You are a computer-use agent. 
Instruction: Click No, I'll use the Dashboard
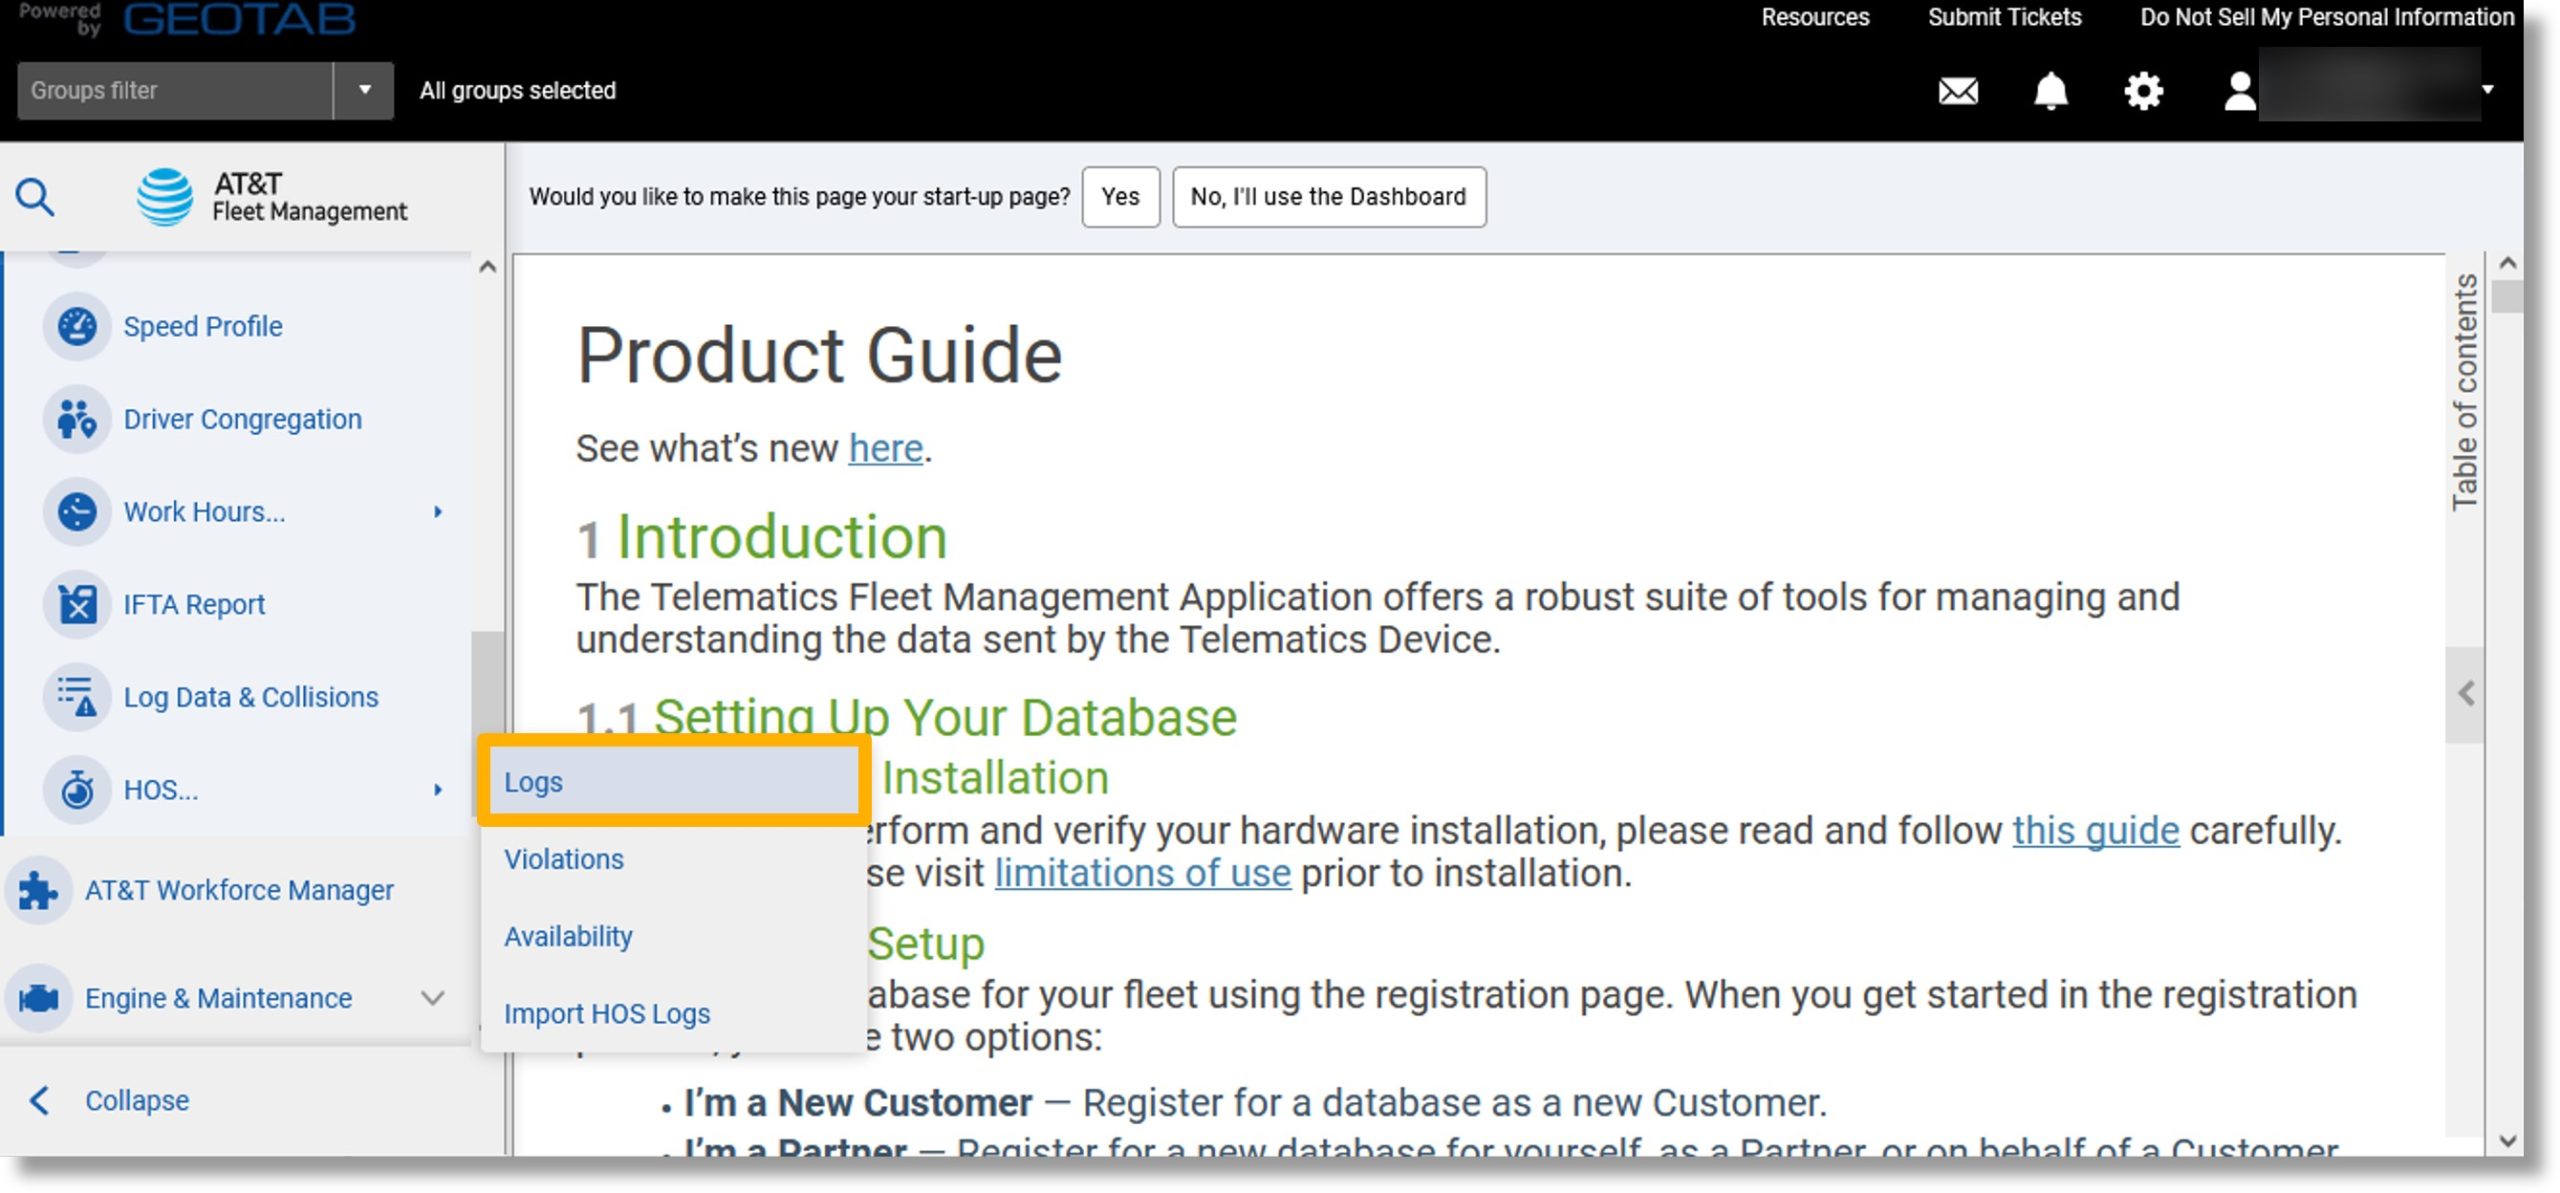(x=1328, y=197)
